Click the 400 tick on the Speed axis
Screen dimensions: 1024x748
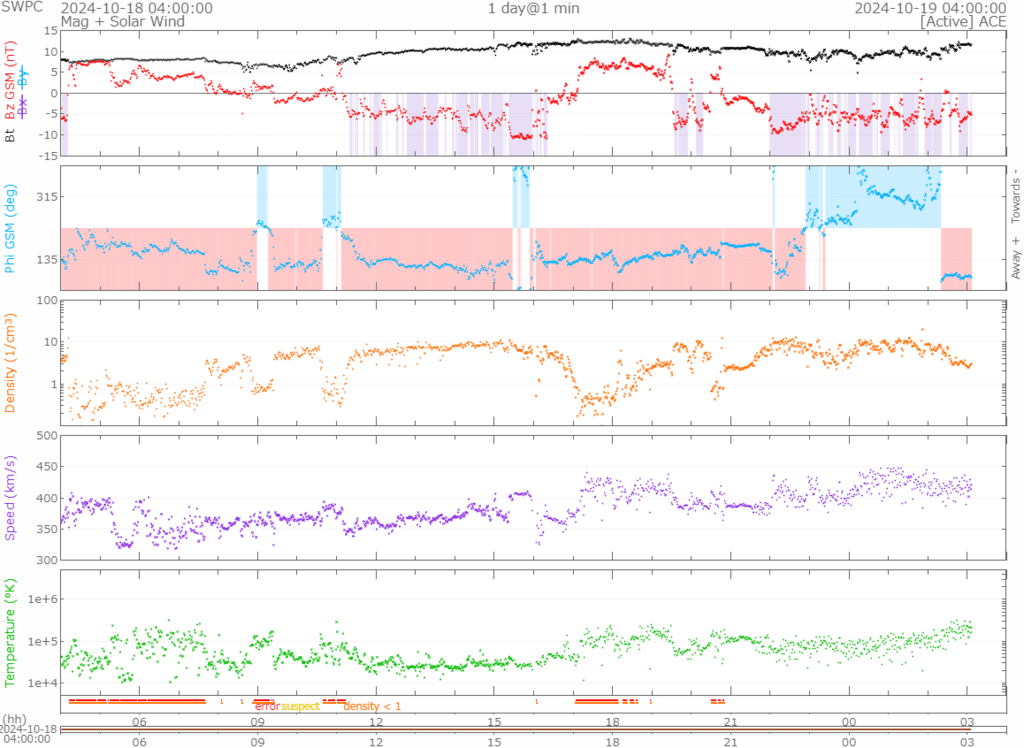click(47, 498)
